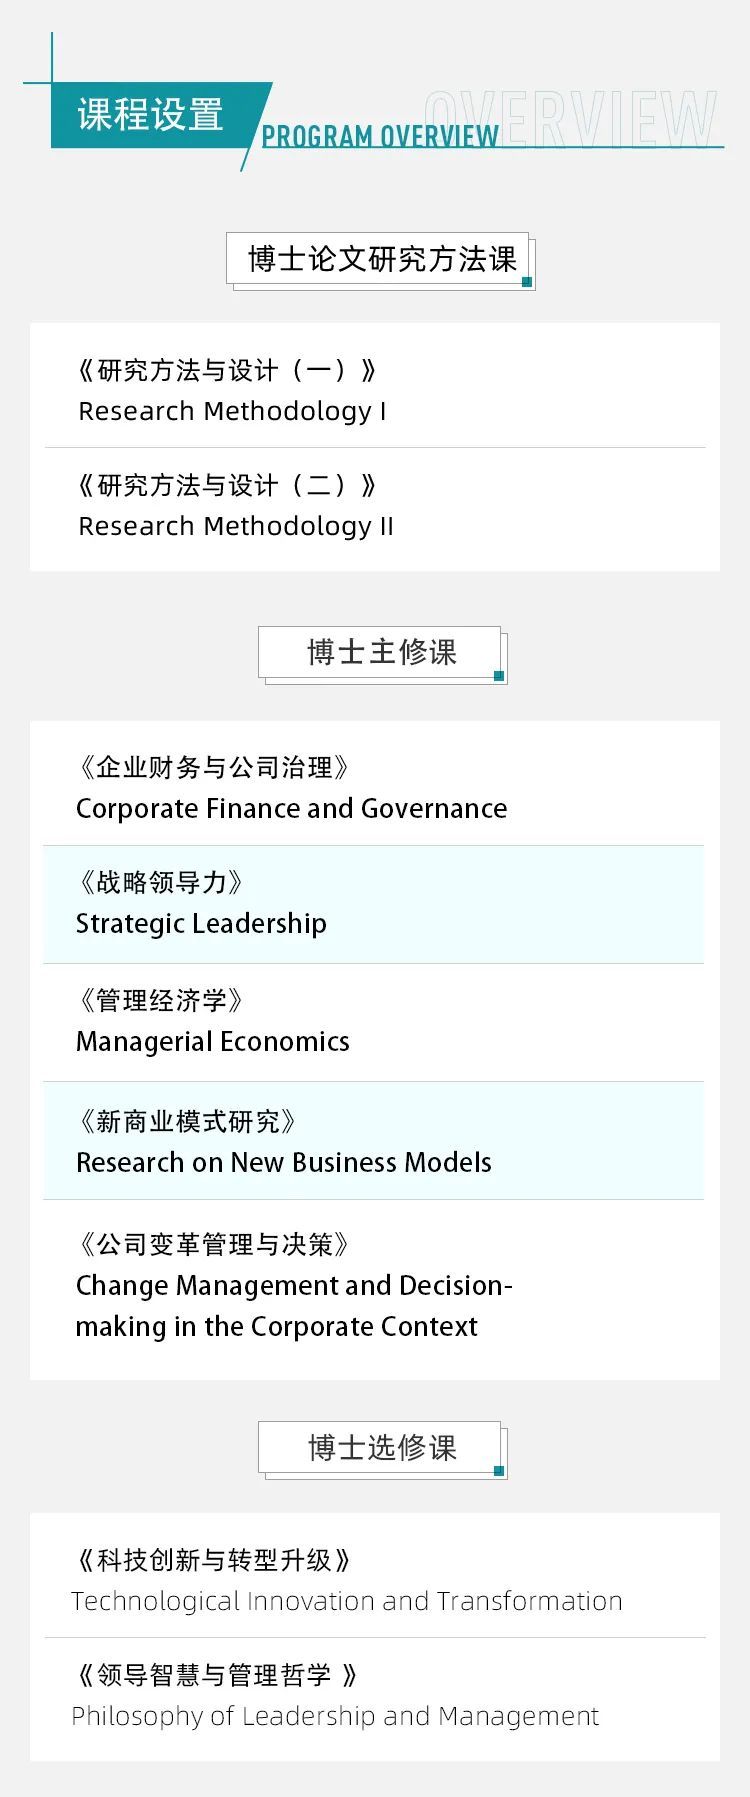Screen dimensions: 750x1797
Task: Select the 博士主修课 section label
Action: 381,652
